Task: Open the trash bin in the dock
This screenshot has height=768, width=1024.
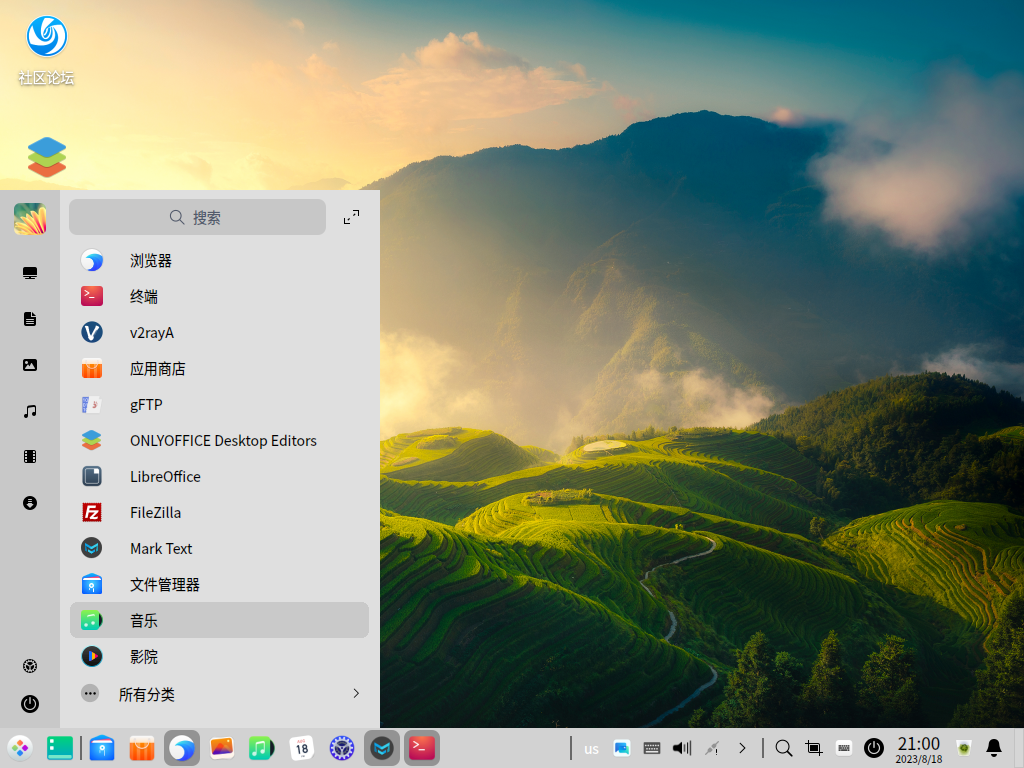Action: (x=964, y=748)
